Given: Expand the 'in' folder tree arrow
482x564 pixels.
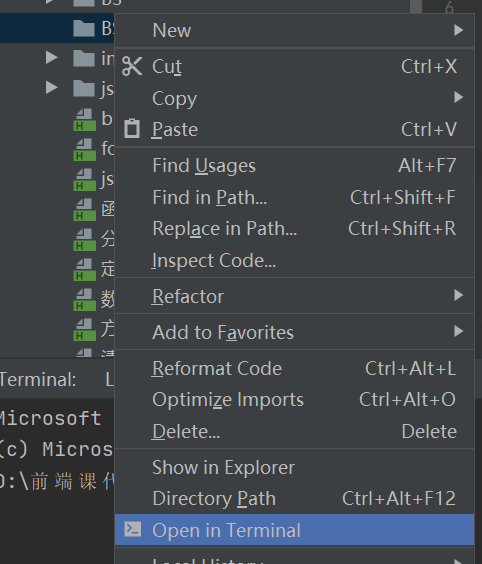Looking at the screenshot, I should pos(52,58).
